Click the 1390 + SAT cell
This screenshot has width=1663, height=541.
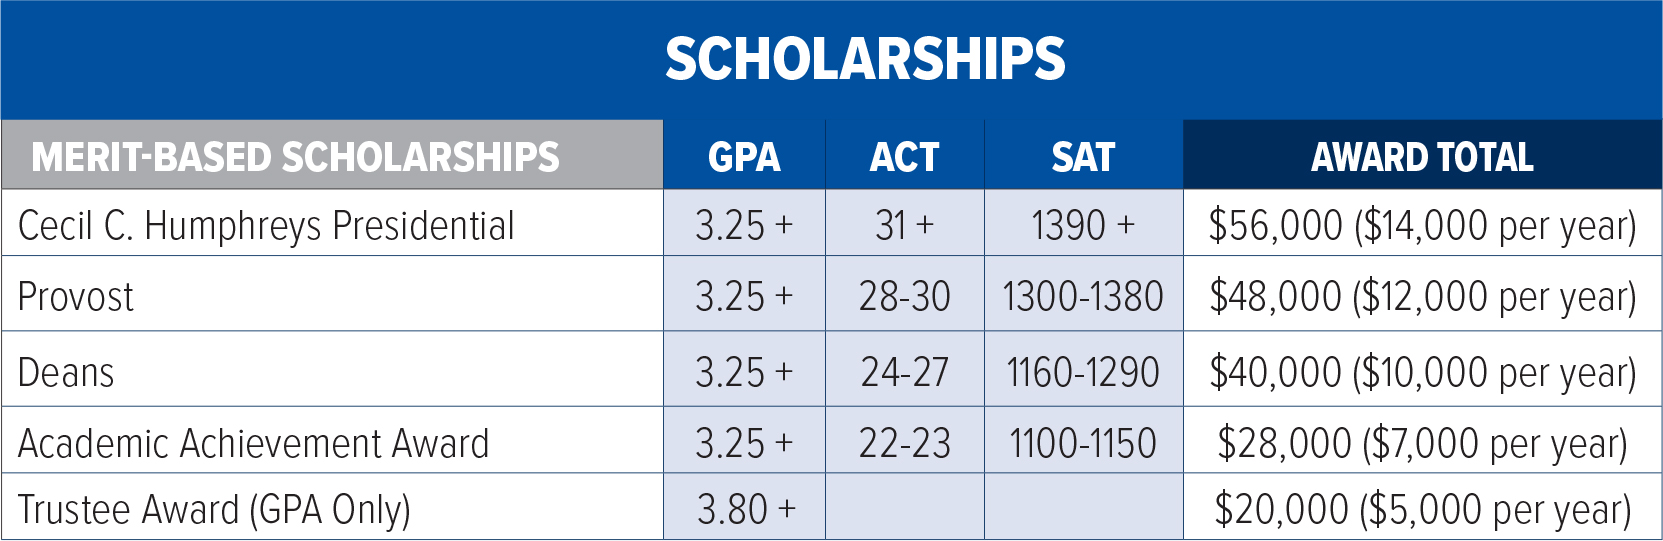click(x=1083, y=225)
